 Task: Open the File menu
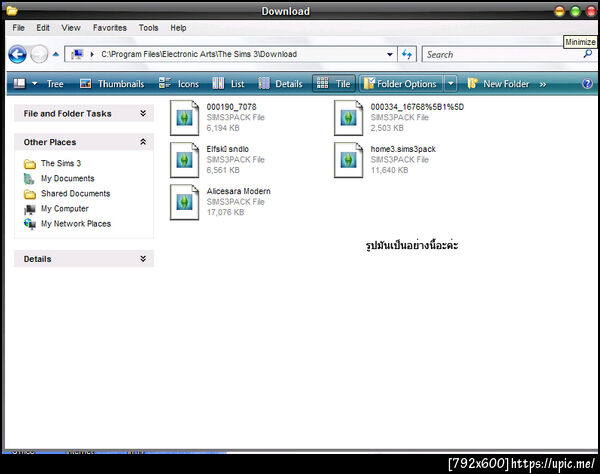(18, 28)
